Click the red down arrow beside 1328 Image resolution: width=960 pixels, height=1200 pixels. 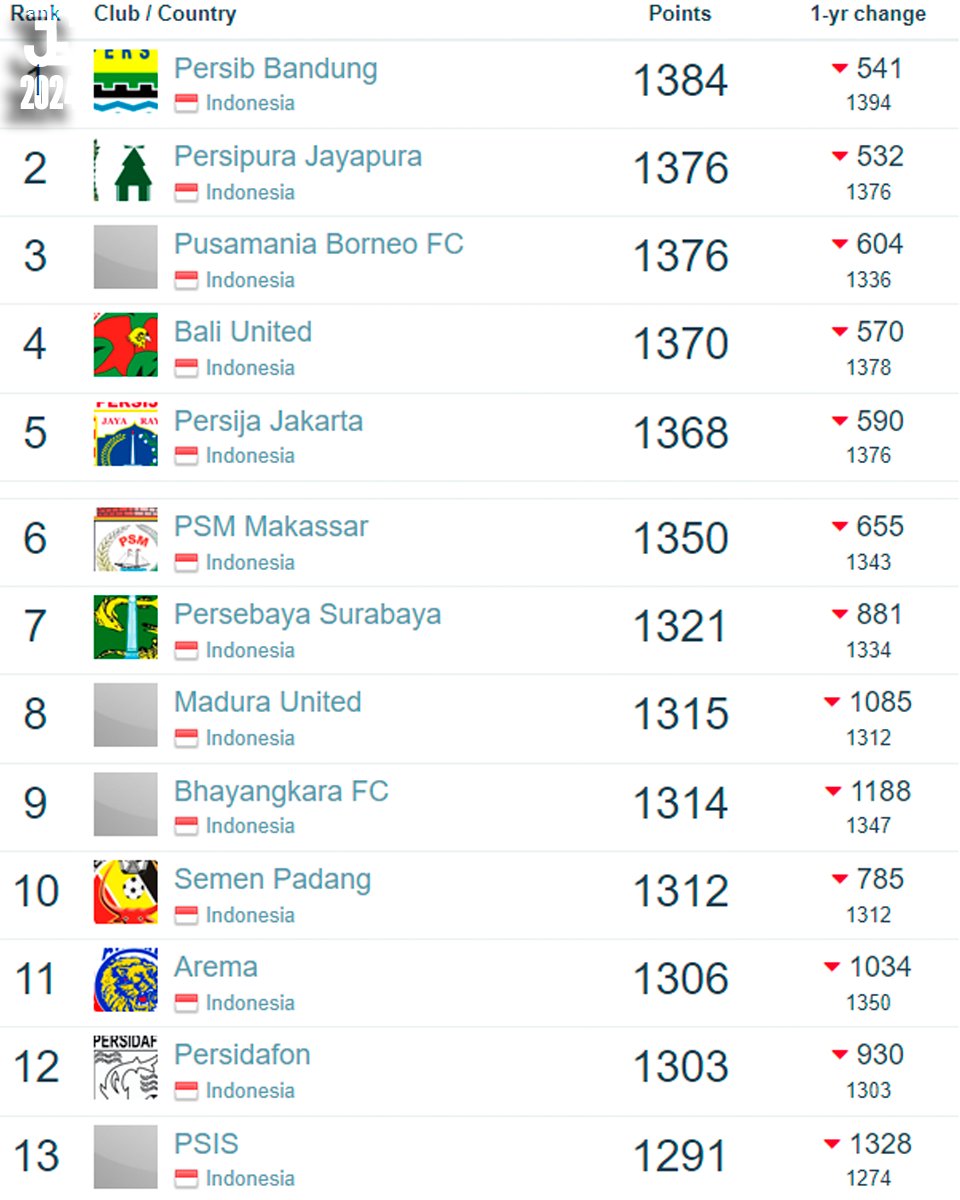(x=832, y=1144)
